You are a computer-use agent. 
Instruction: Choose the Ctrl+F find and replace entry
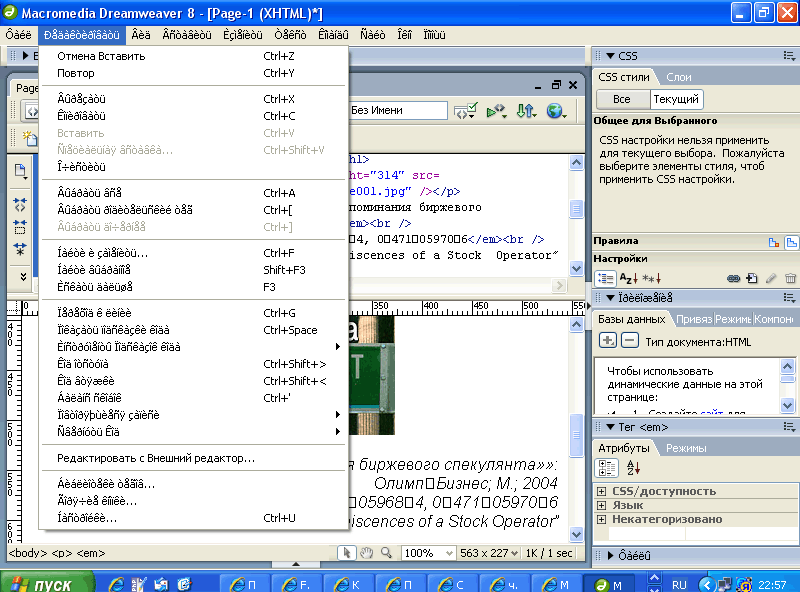pos(194,253)
